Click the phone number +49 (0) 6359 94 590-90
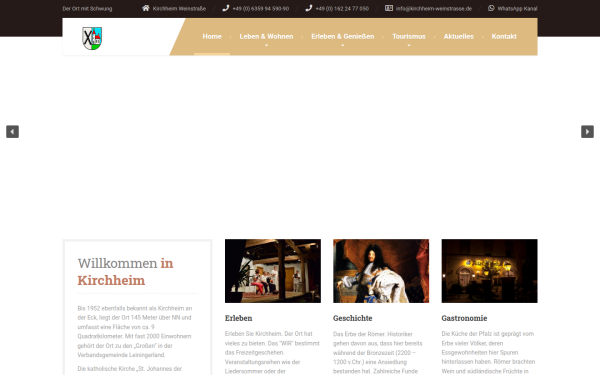This screenshot has width=600, height=375. coord(261,8)
